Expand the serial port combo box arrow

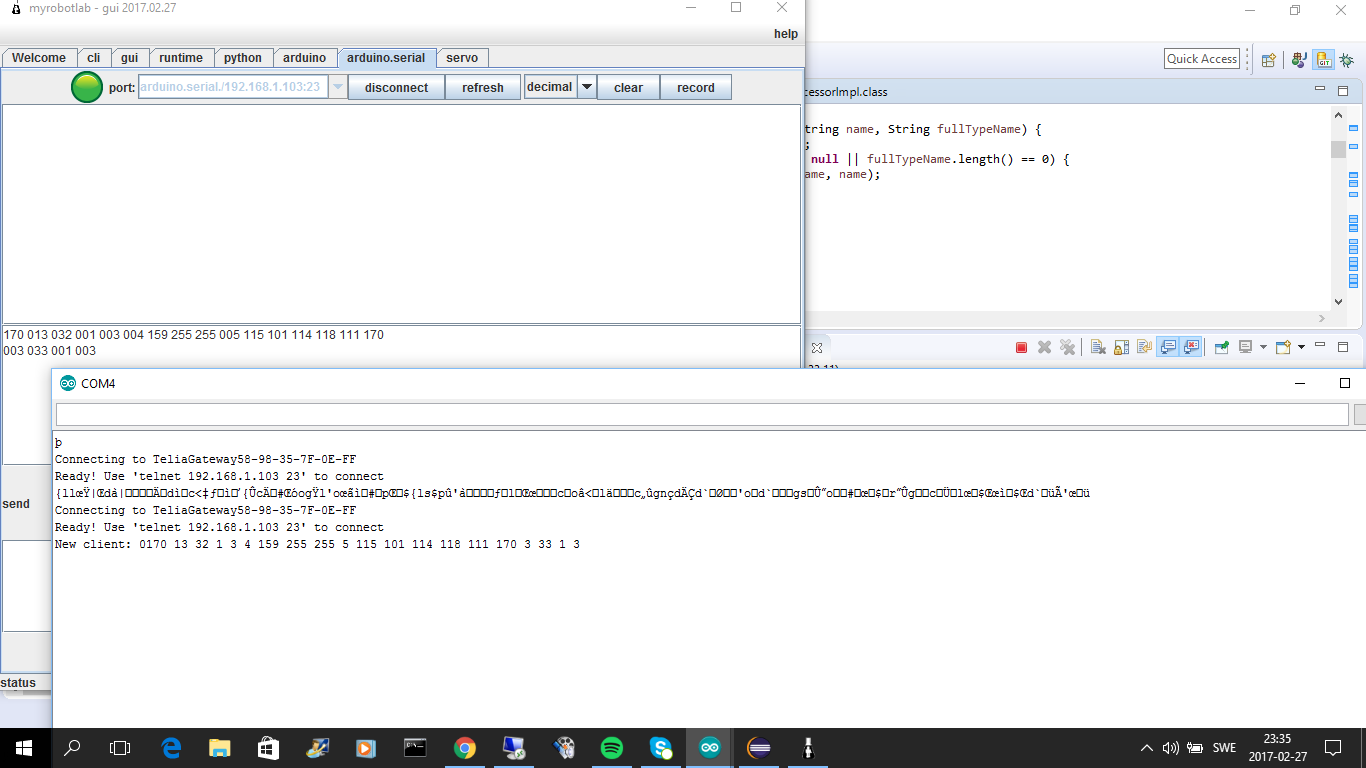338,87
